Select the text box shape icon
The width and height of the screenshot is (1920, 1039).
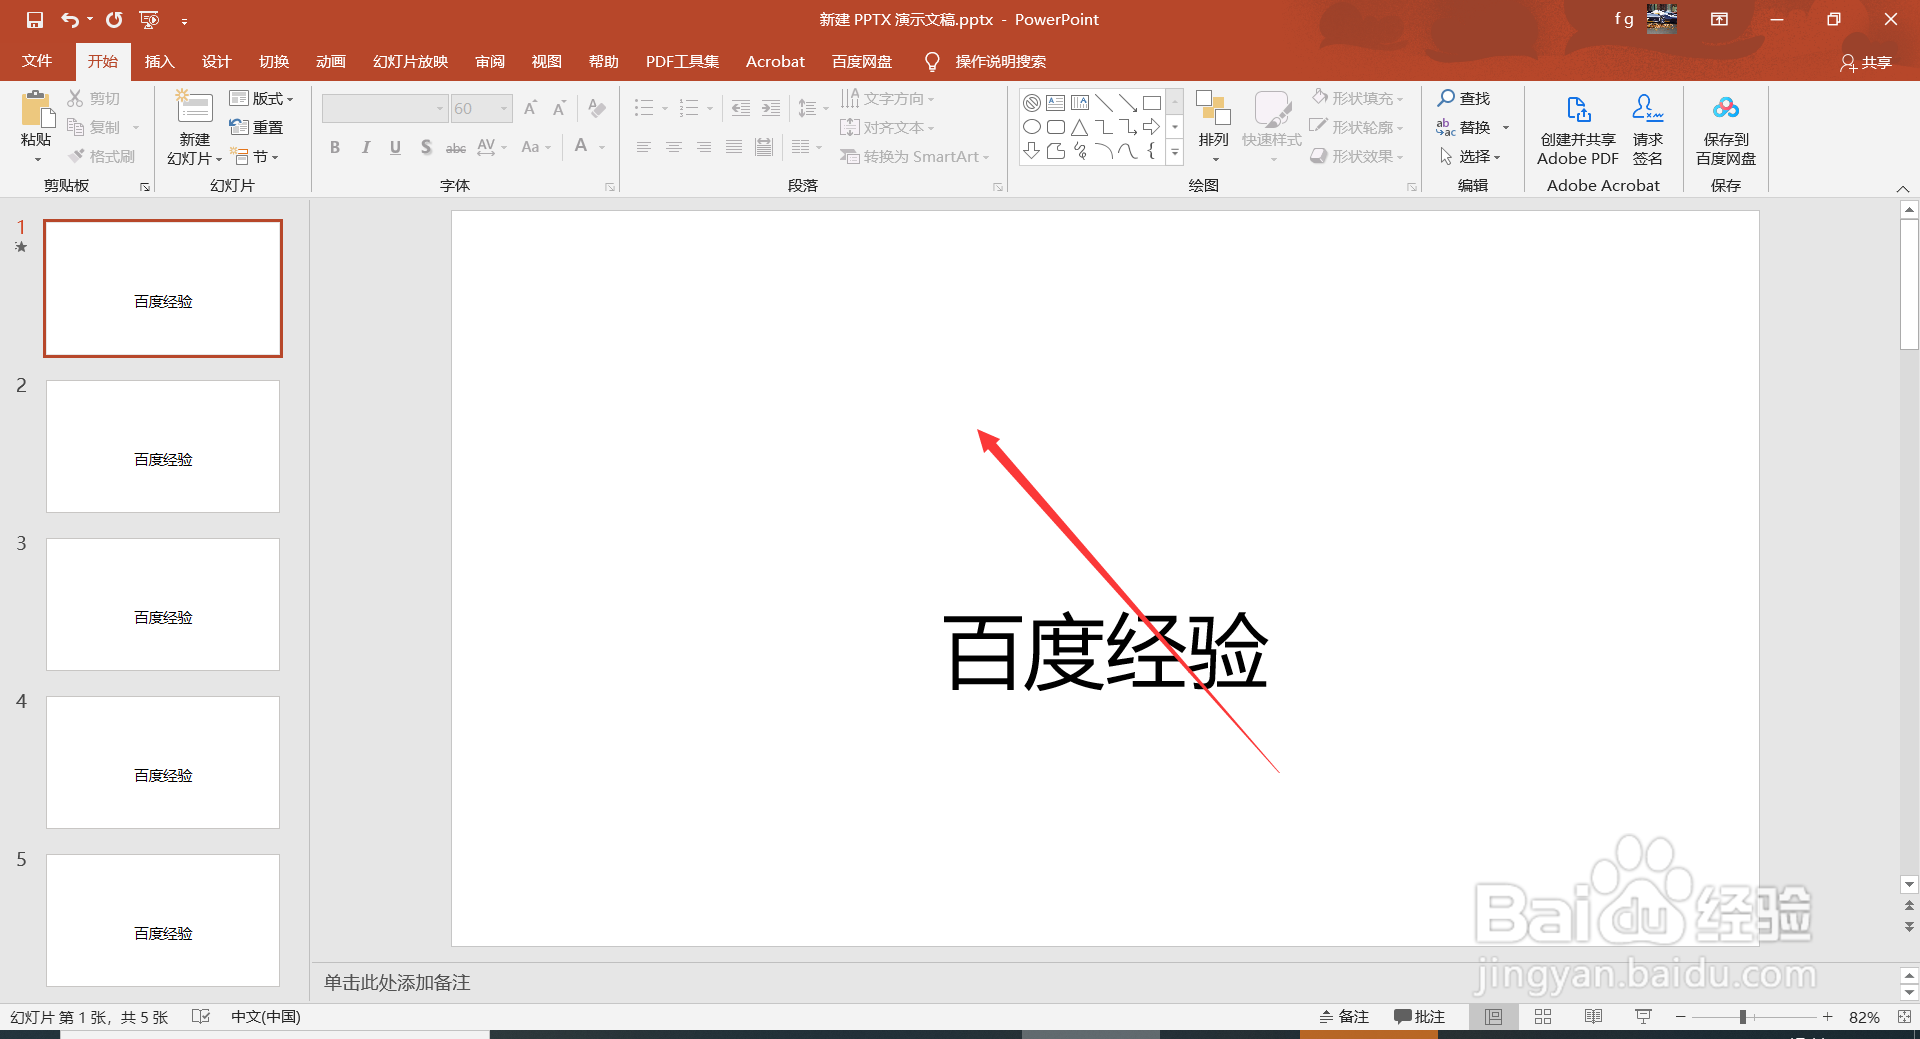pos(1056,103)
